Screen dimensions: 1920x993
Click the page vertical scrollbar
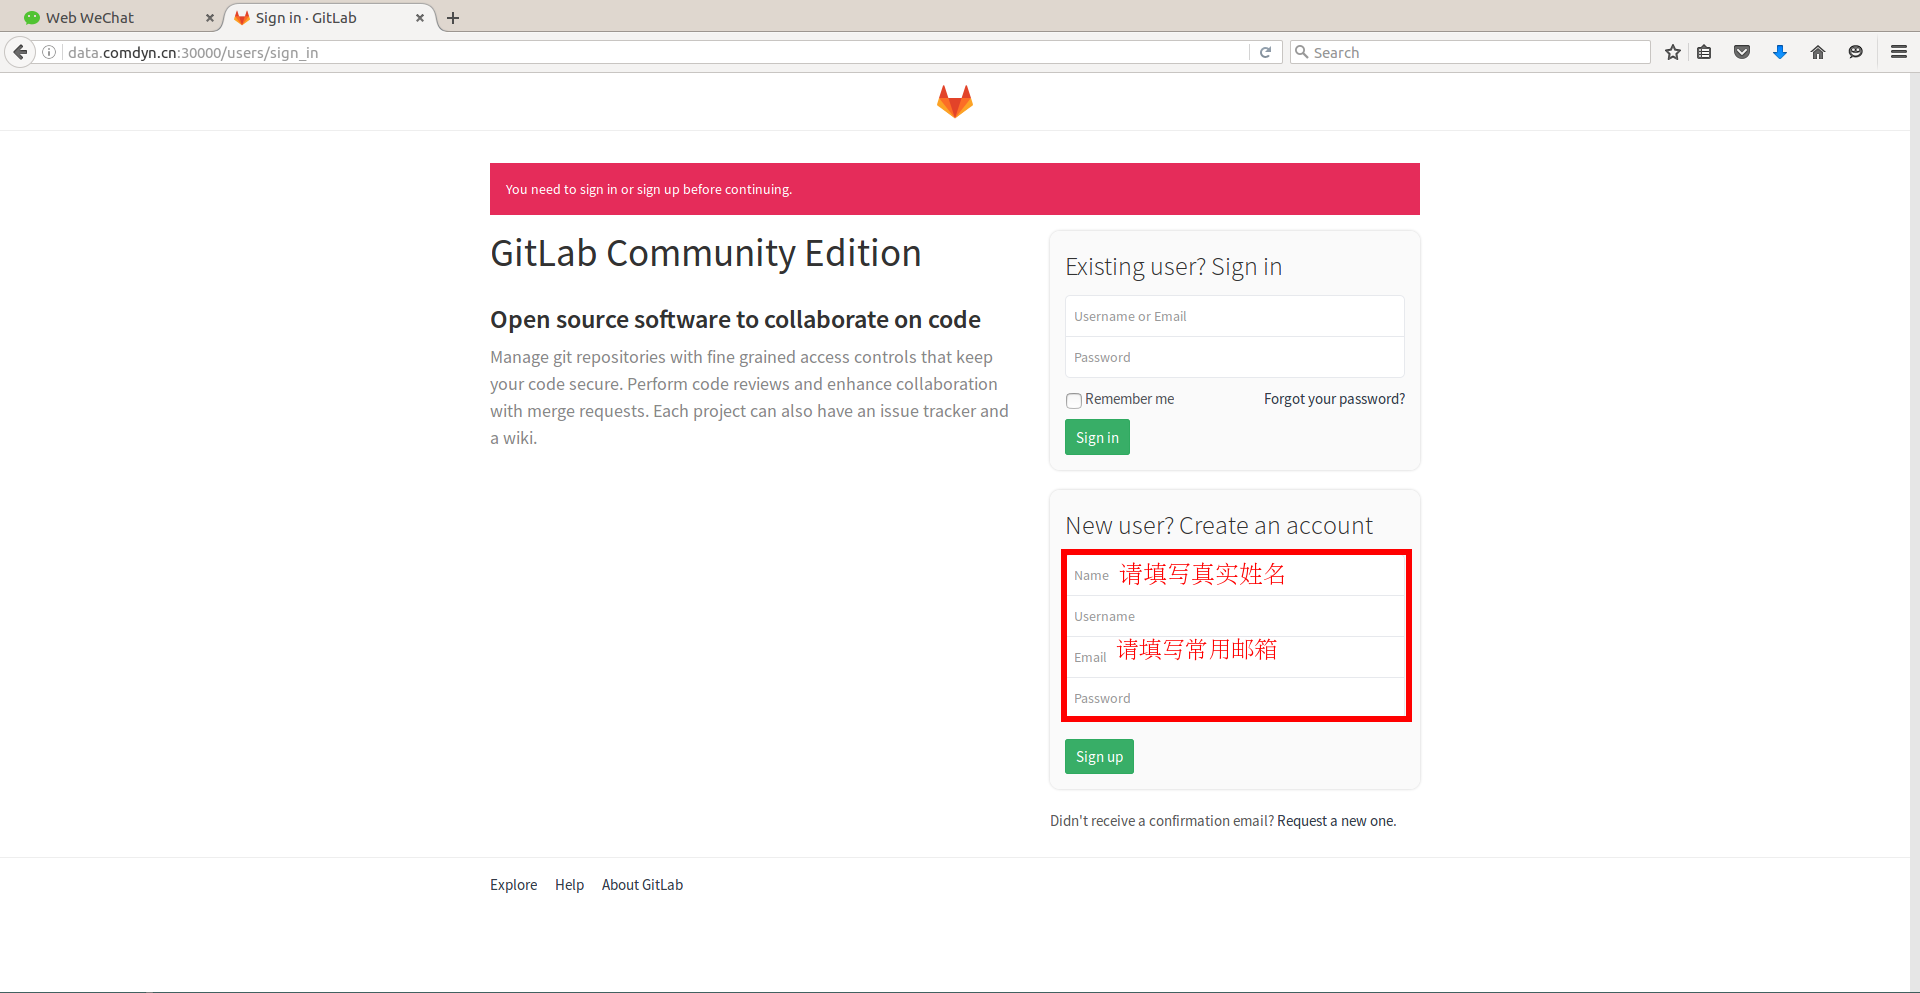(1914, 530)
